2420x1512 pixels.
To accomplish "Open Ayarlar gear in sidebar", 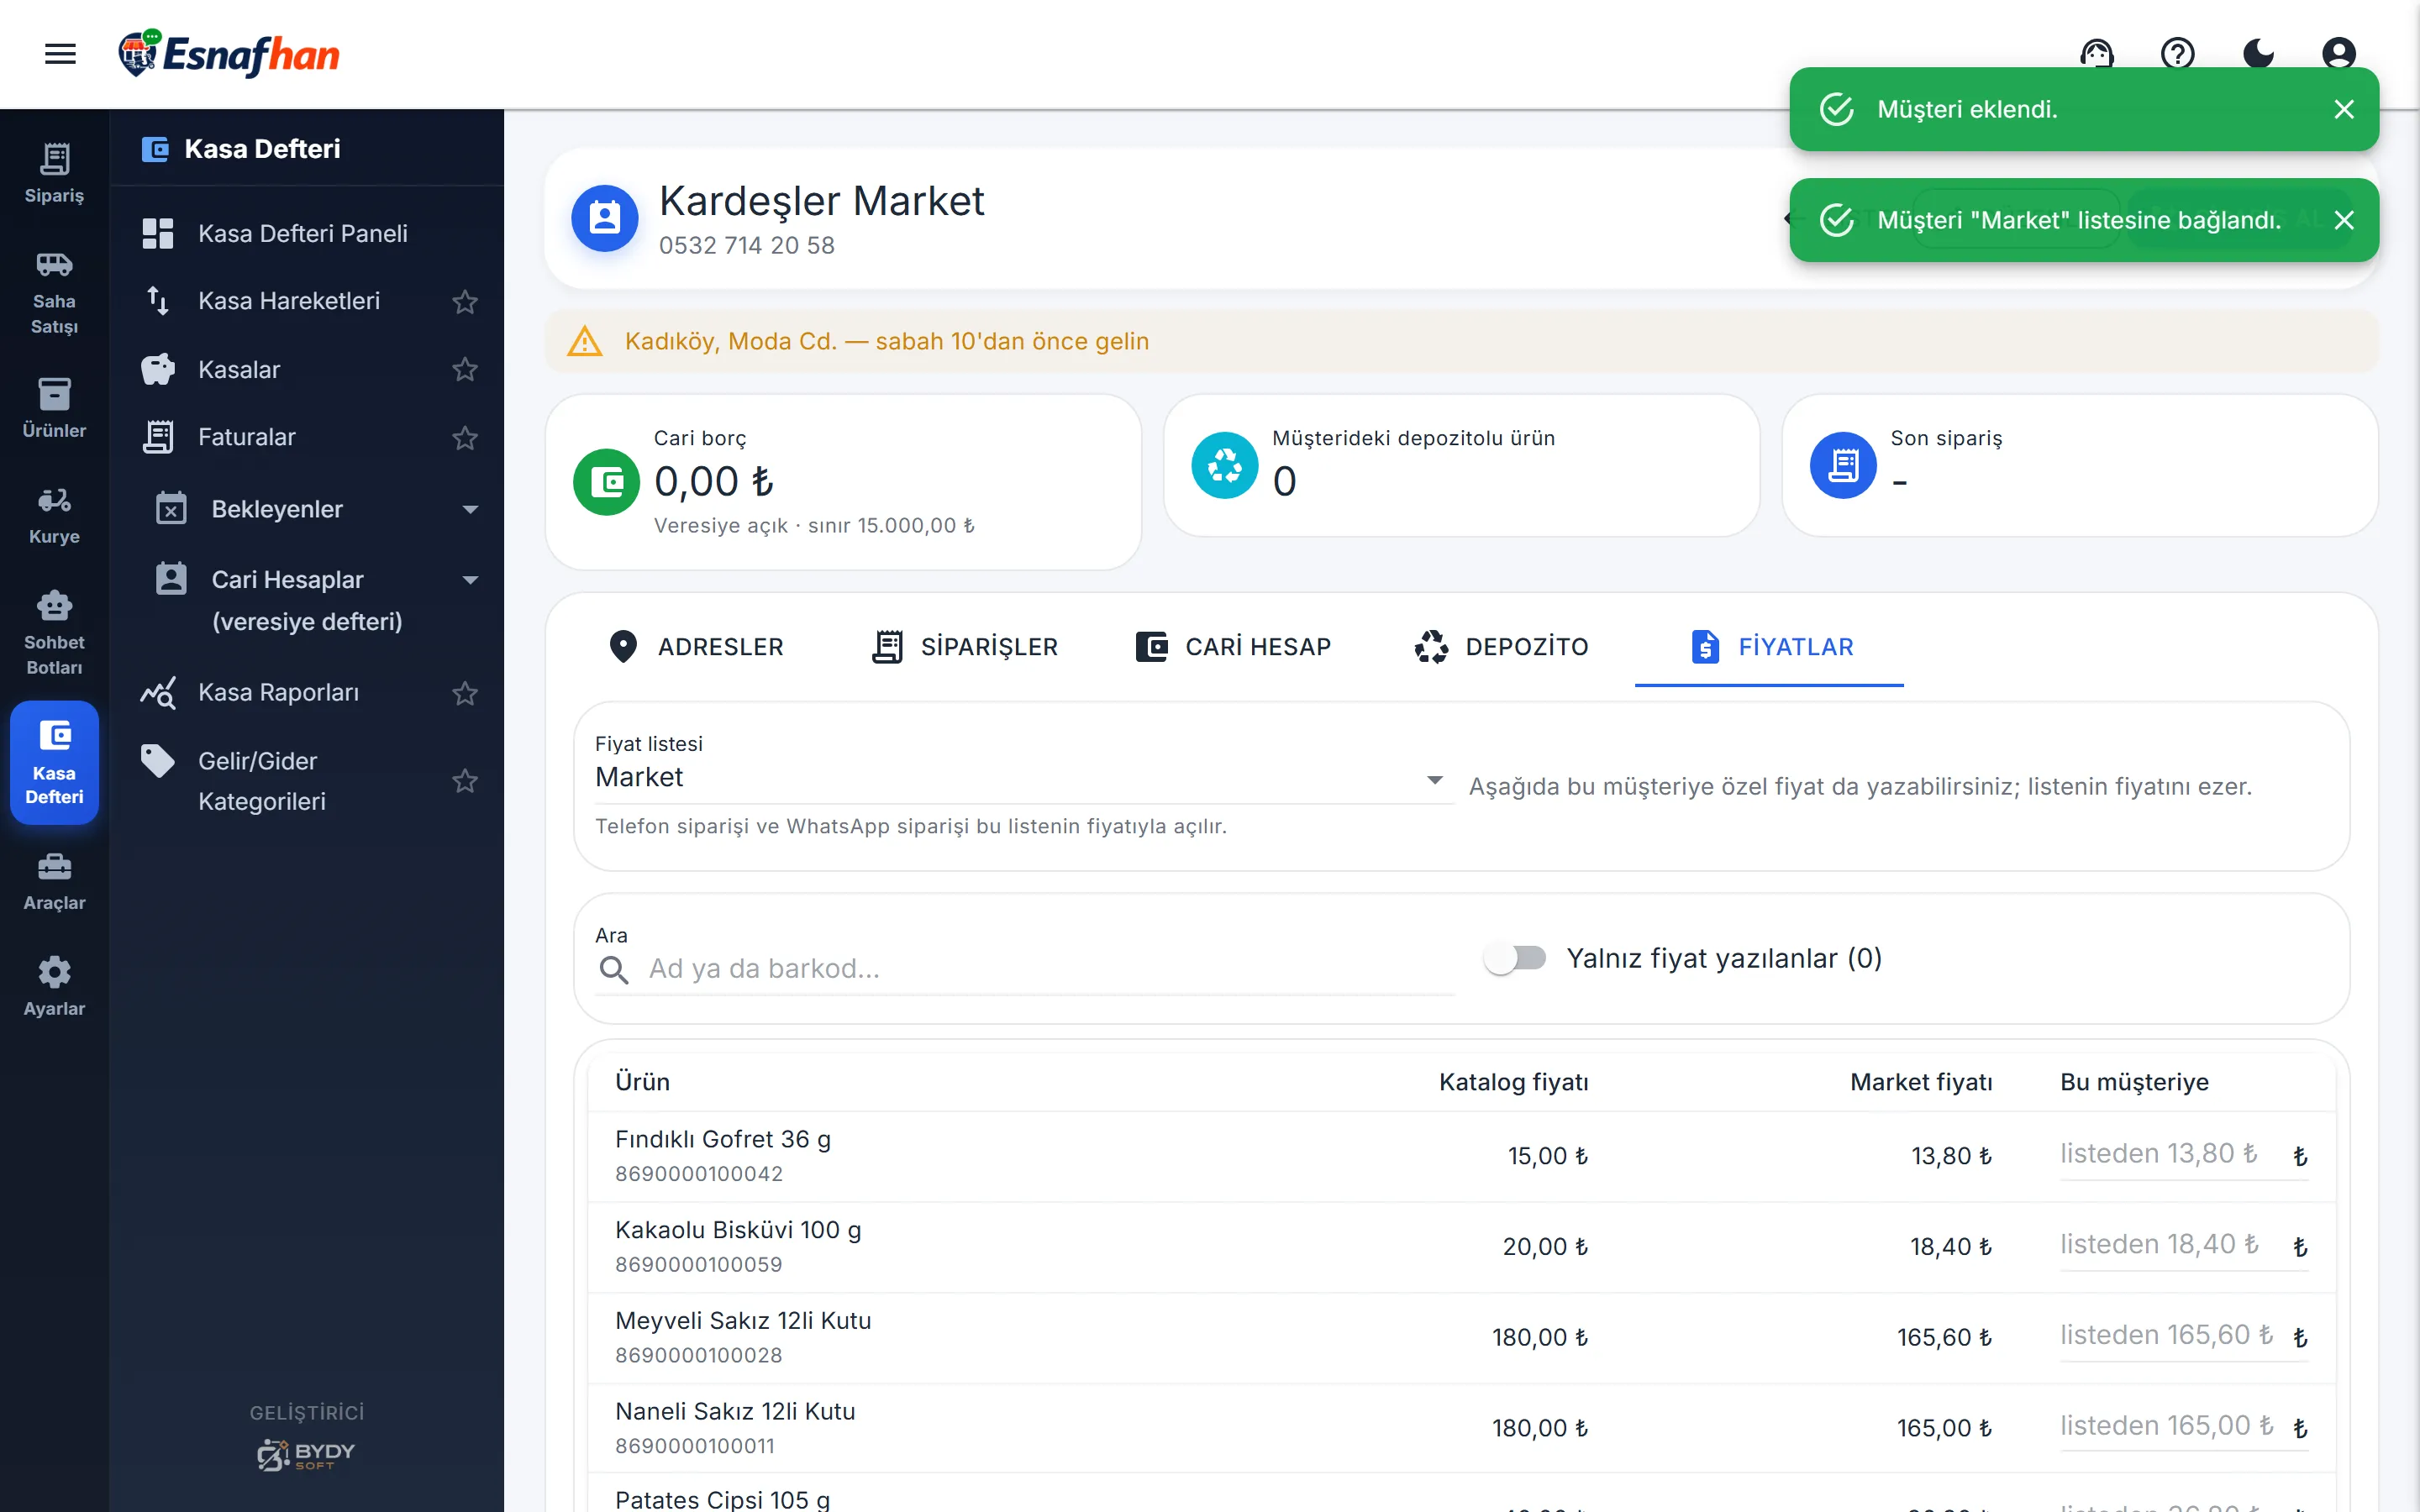I will pyautogui.click(x=54, y=986).
